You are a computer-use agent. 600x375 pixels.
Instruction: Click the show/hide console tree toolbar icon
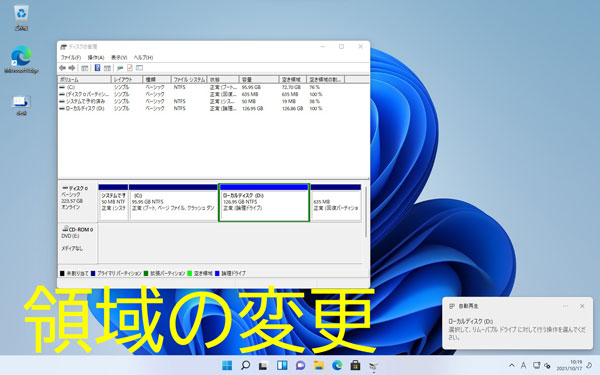pyautogui.click(x=85, y=68)
